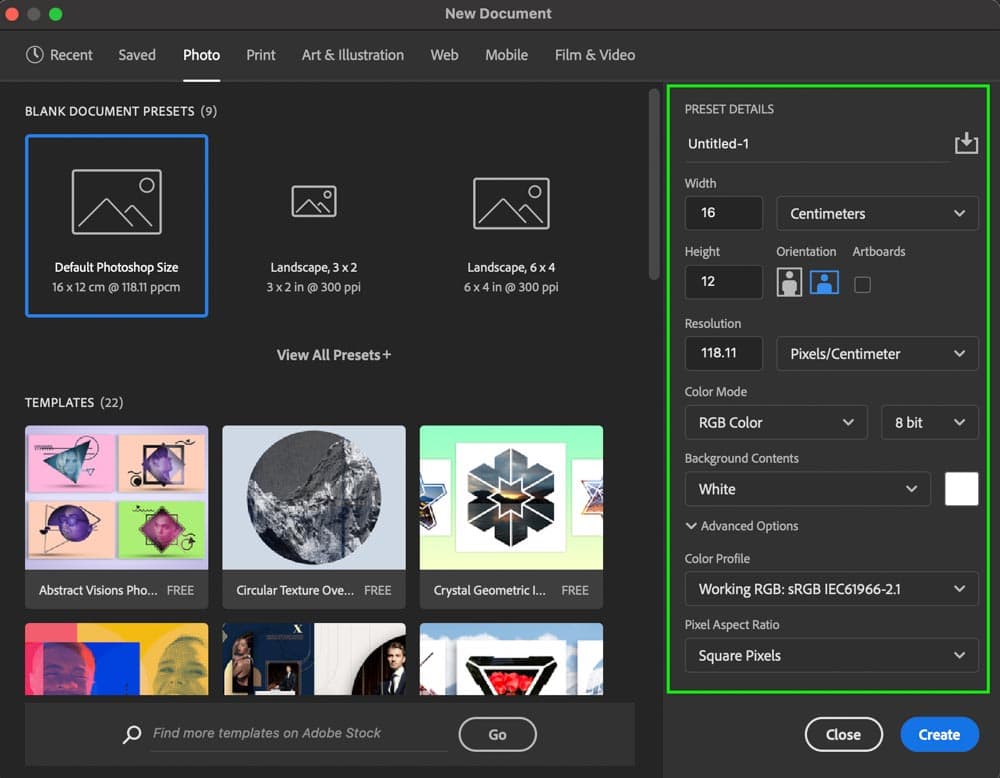The width and height of the screenshot is (1000, 778).
Task: Switch to the Print tab
Action: (261, 55)
